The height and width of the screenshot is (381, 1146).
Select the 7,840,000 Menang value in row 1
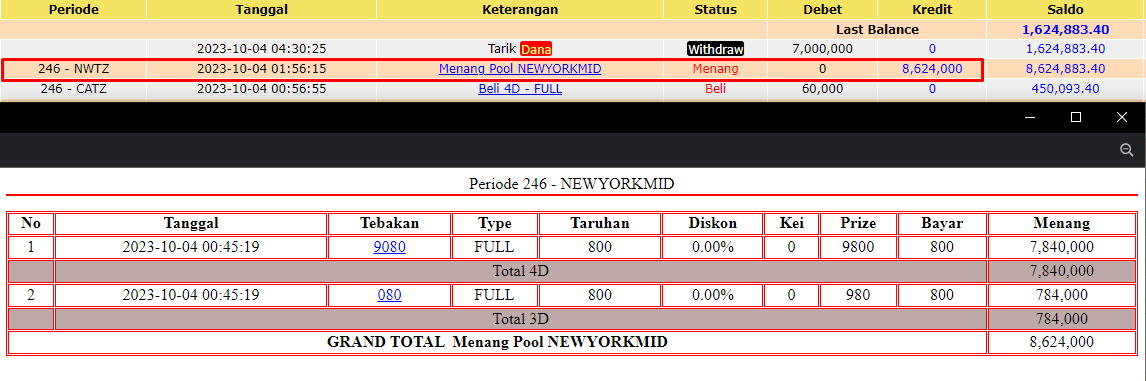click(x=1061, y=247)
